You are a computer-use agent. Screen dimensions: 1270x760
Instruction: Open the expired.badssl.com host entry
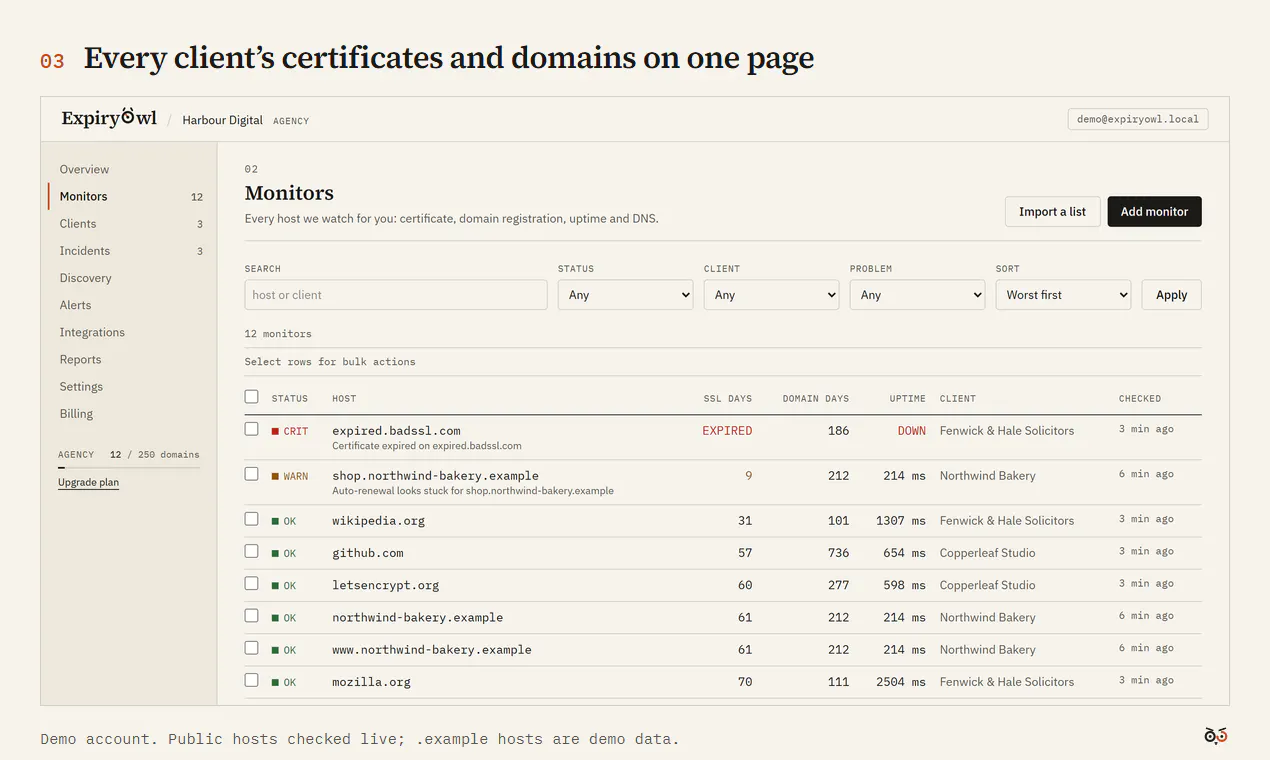pyautogui.click(x=396, y=431)
